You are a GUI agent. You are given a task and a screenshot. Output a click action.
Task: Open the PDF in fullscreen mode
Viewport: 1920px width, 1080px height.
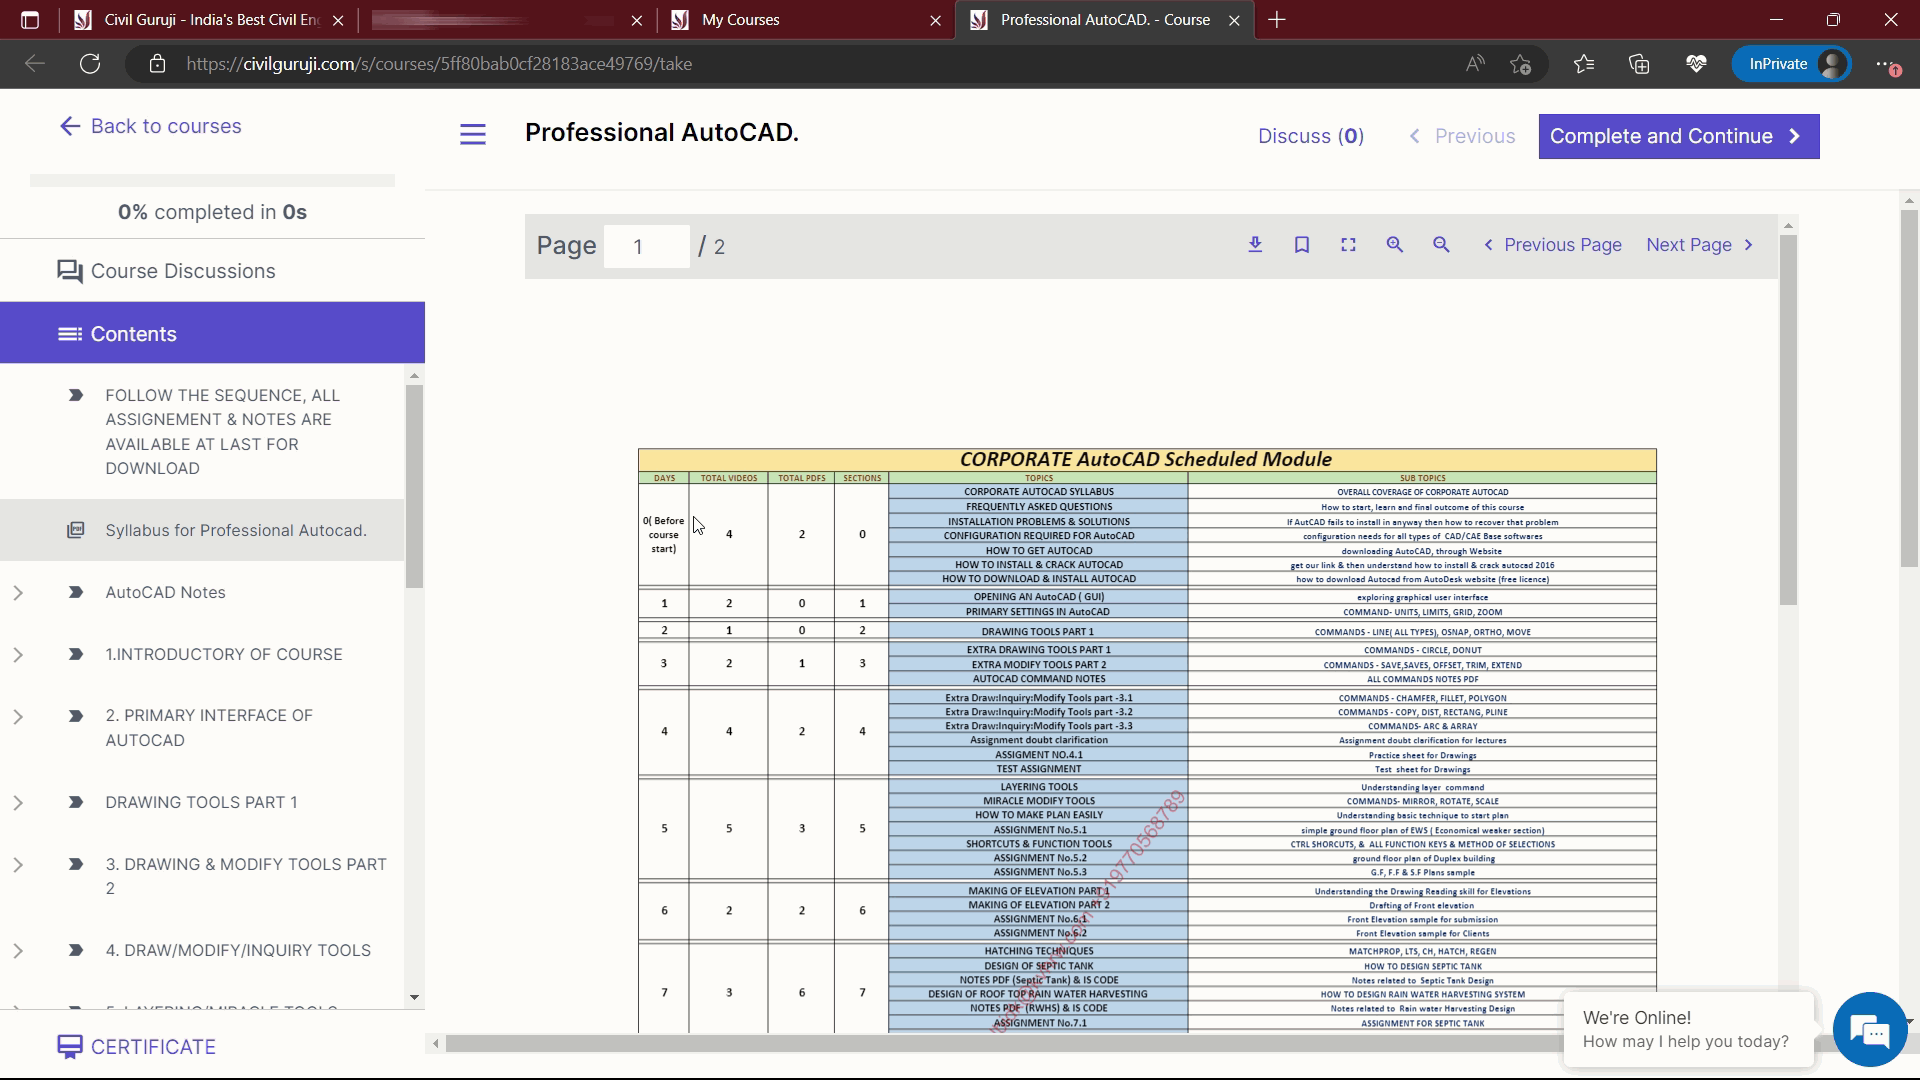click(1348, 245)
